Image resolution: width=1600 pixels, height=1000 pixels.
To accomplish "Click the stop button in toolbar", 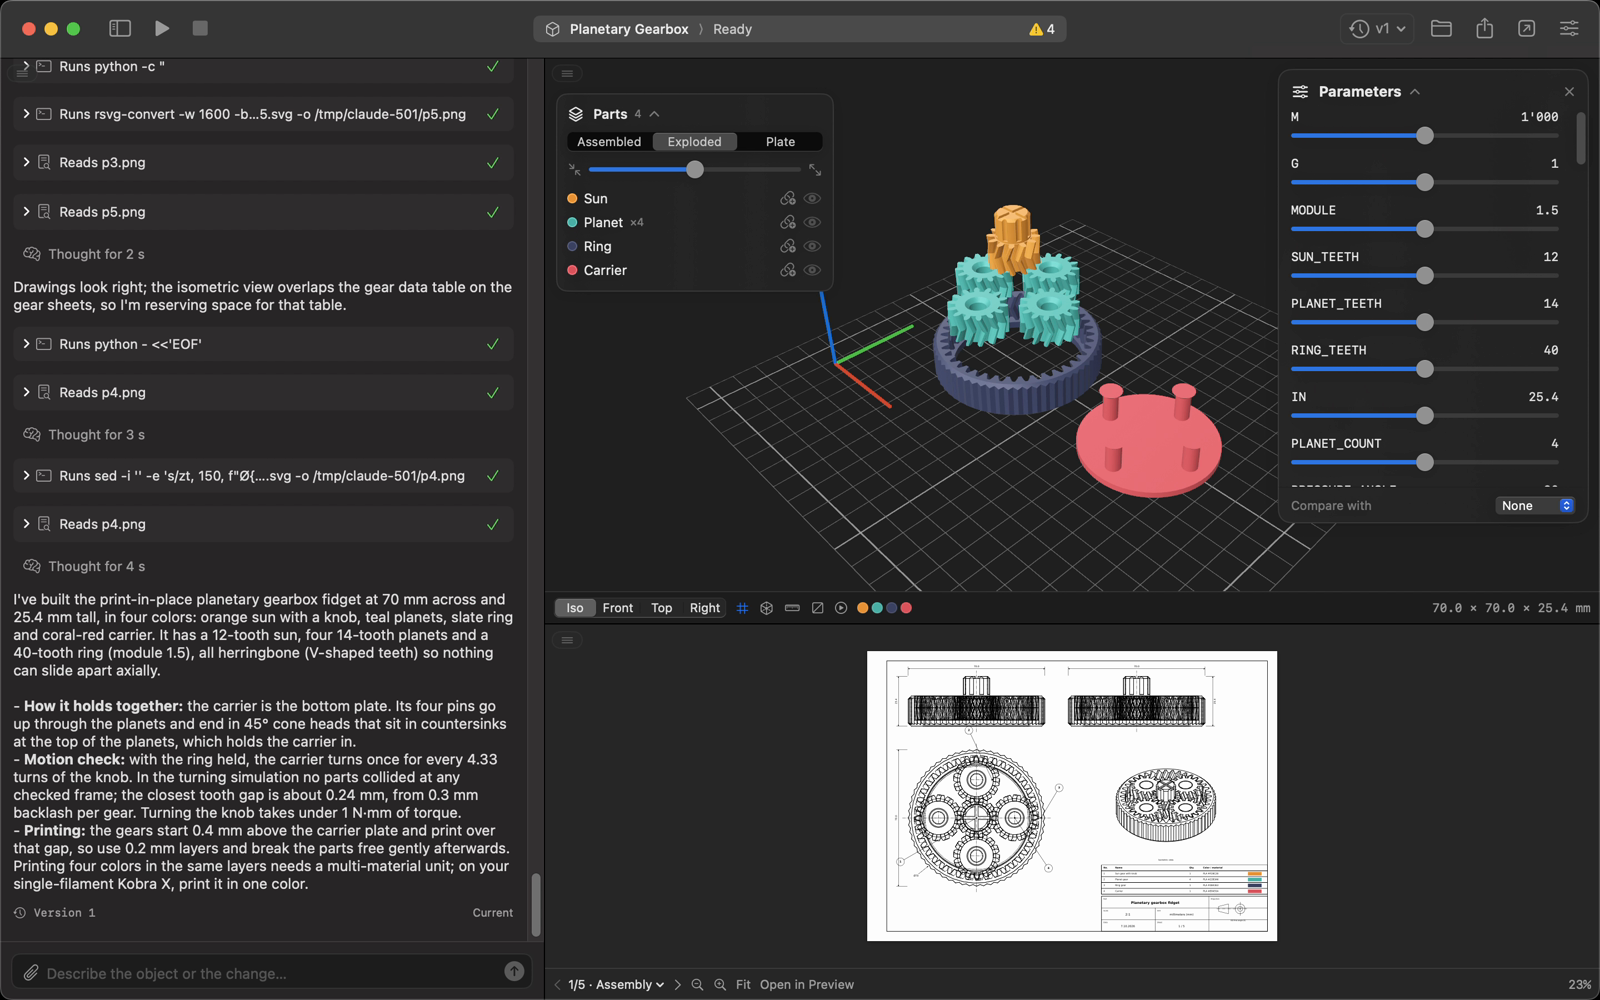I will [x=200, y=29].
